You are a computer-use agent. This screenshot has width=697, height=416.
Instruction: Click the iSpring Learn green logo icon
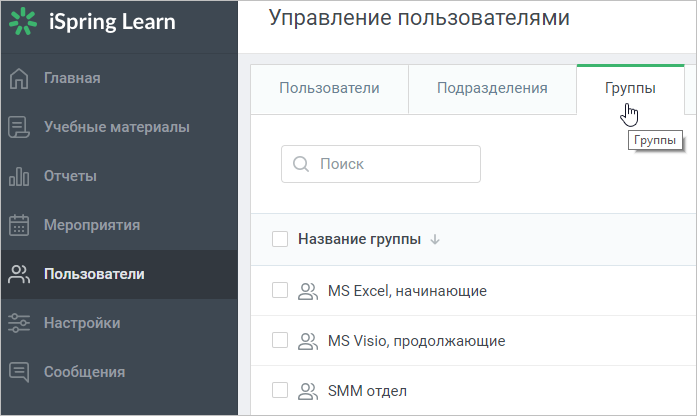click(x=23, y=21)
